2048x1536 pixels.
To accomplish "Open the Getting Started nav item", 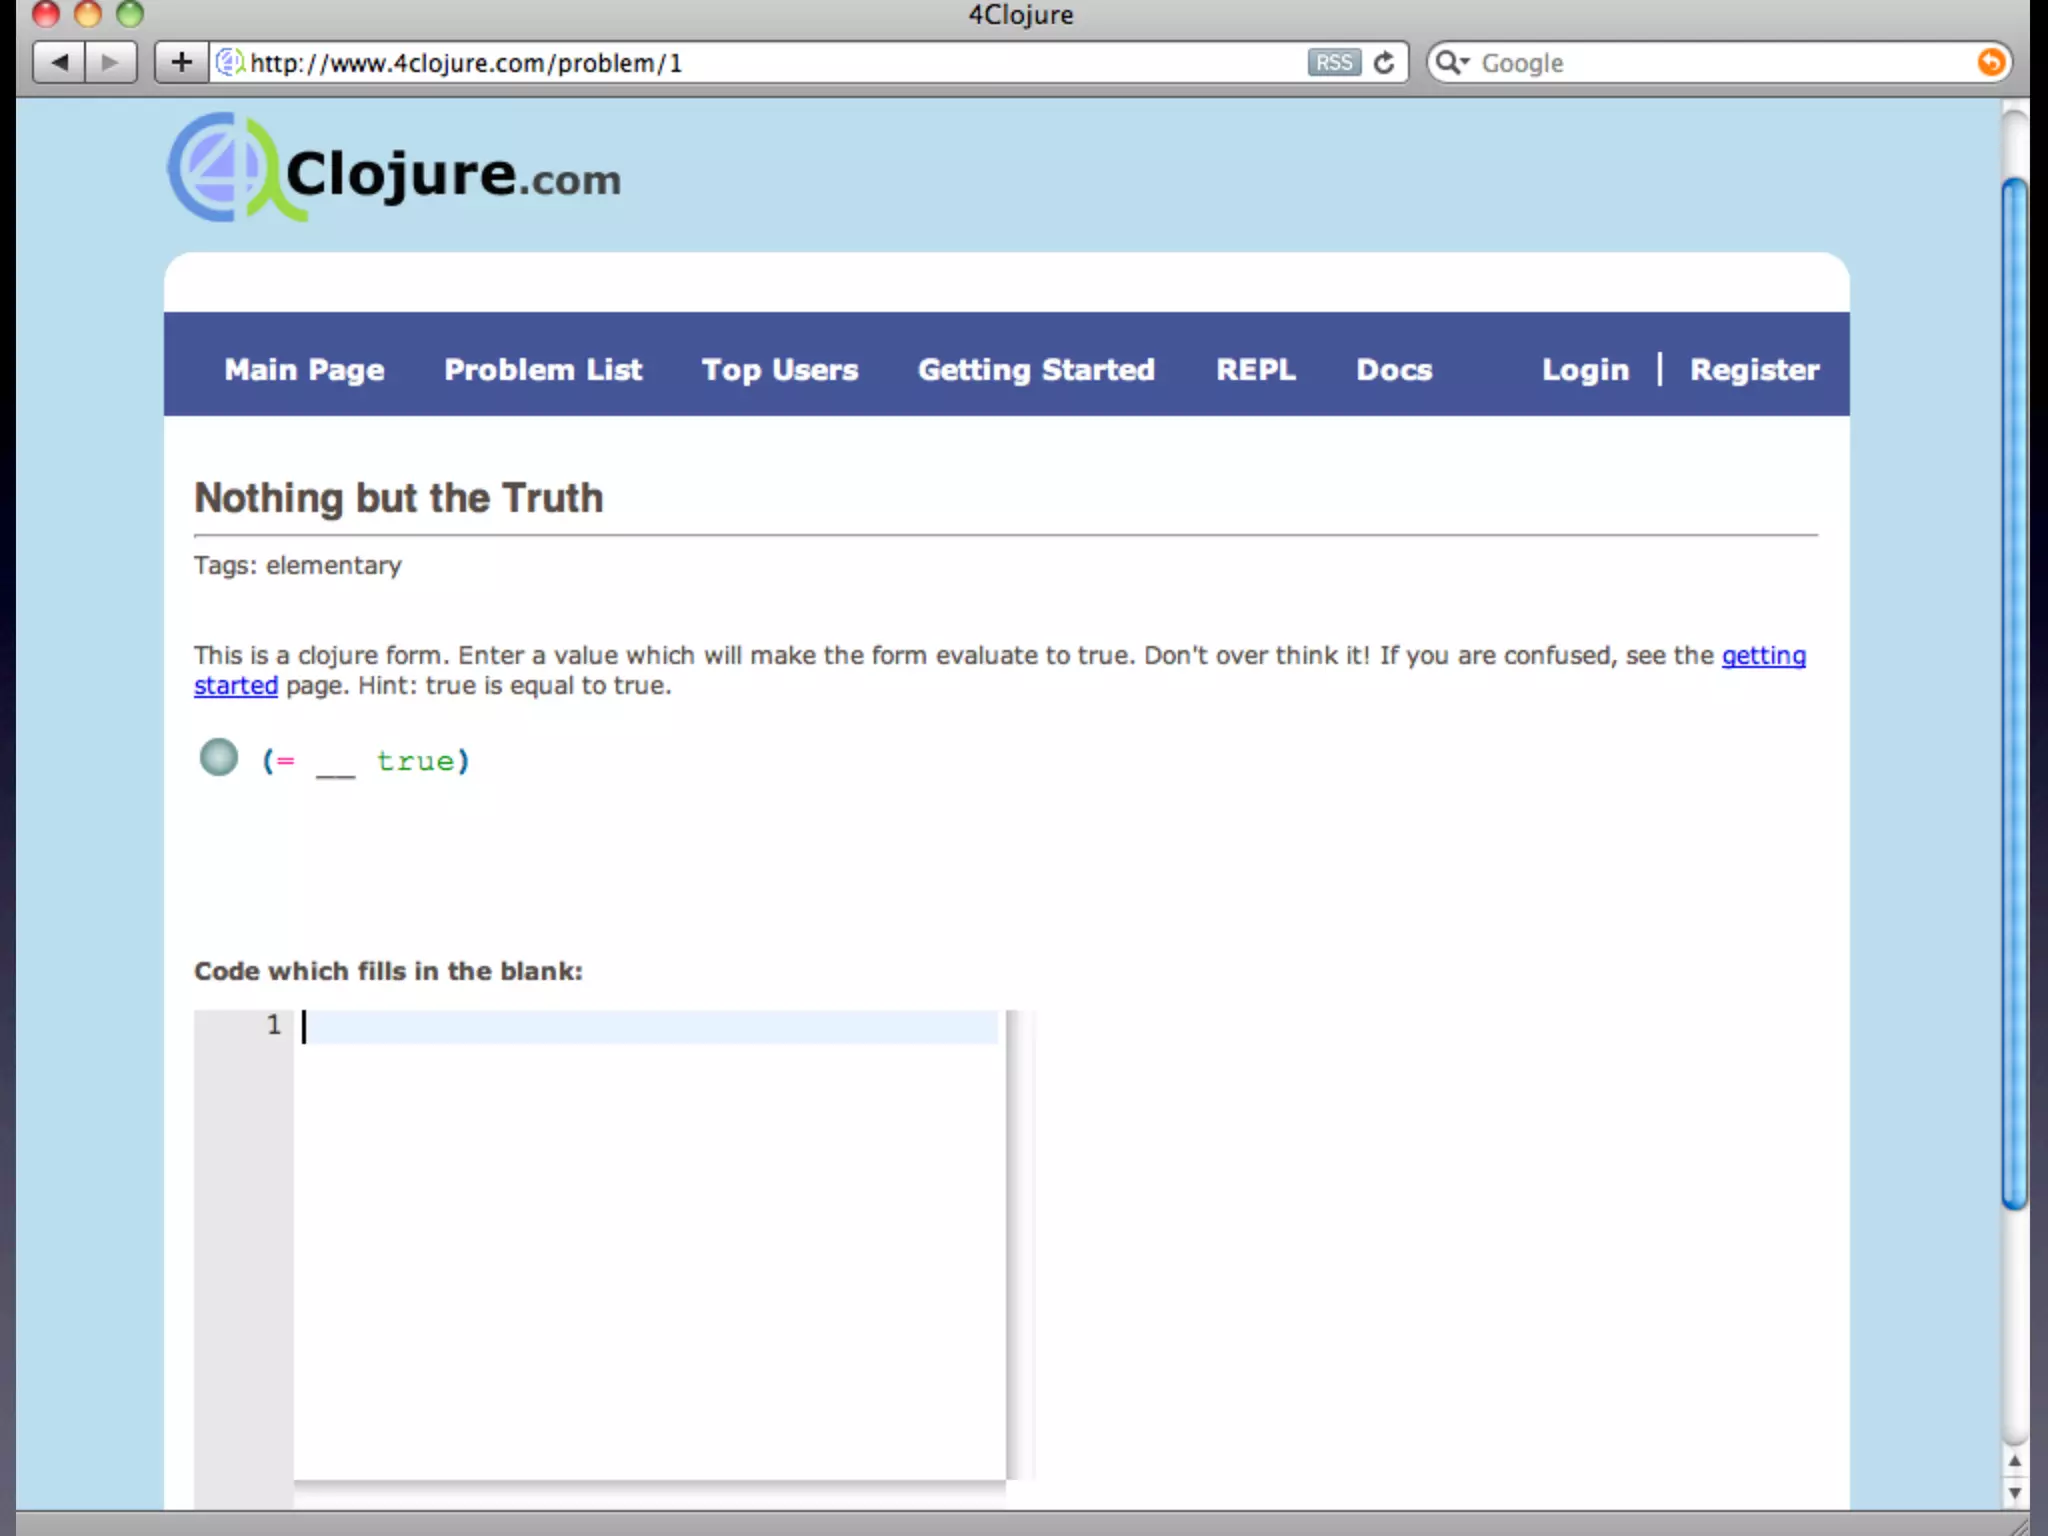I will [1036, 369].
